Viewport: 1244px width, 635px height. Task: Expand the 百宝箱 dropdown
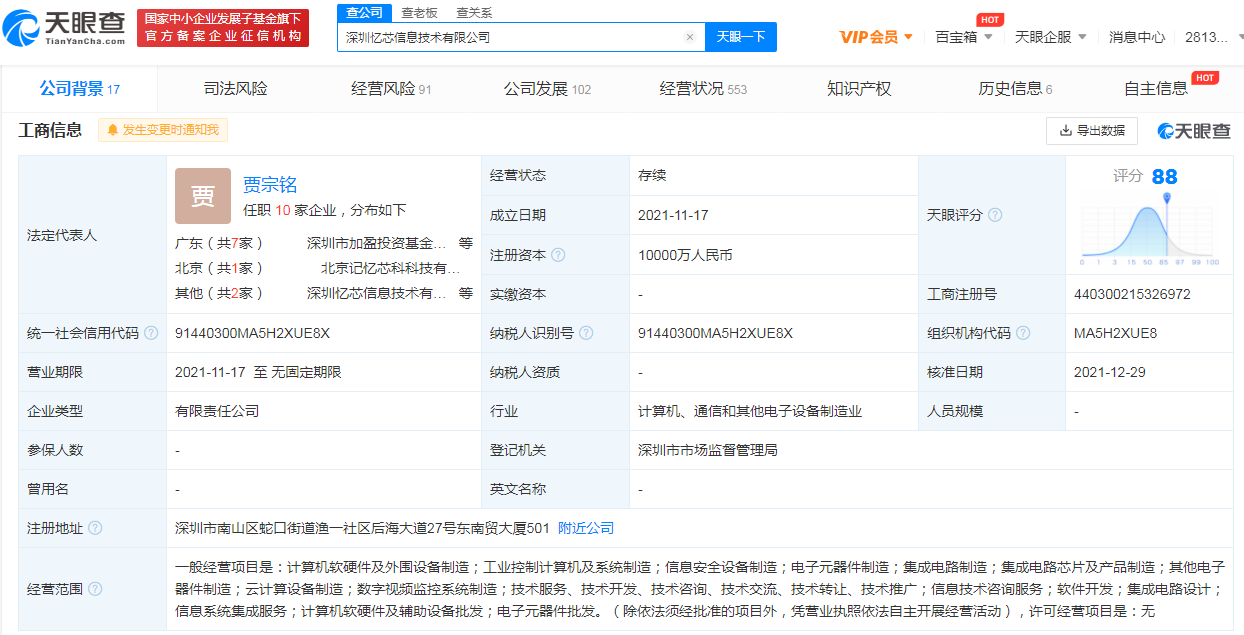[x=964, y=37]
